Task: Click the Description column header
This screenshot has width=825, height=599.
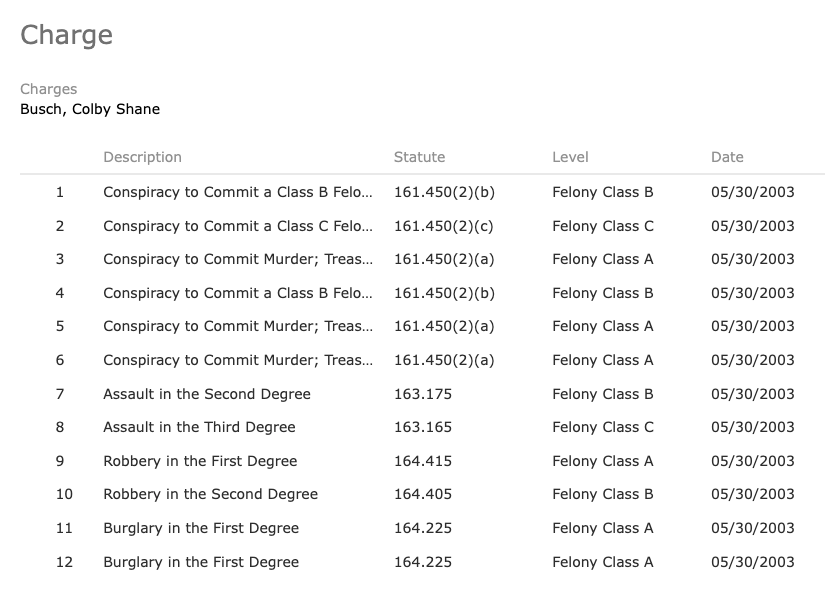Action: pos(142,157)
